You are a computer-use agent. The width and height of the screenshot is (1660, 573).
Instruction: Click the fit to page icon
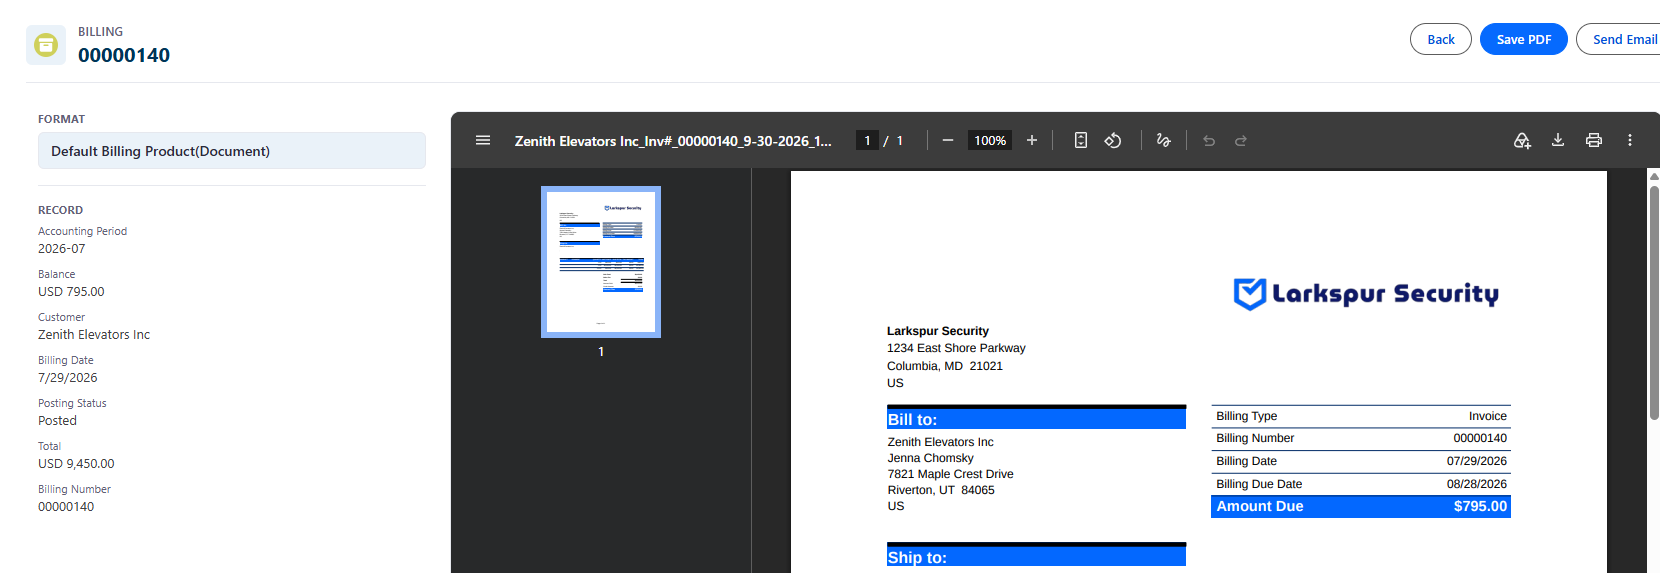(x=1081, y=140)
